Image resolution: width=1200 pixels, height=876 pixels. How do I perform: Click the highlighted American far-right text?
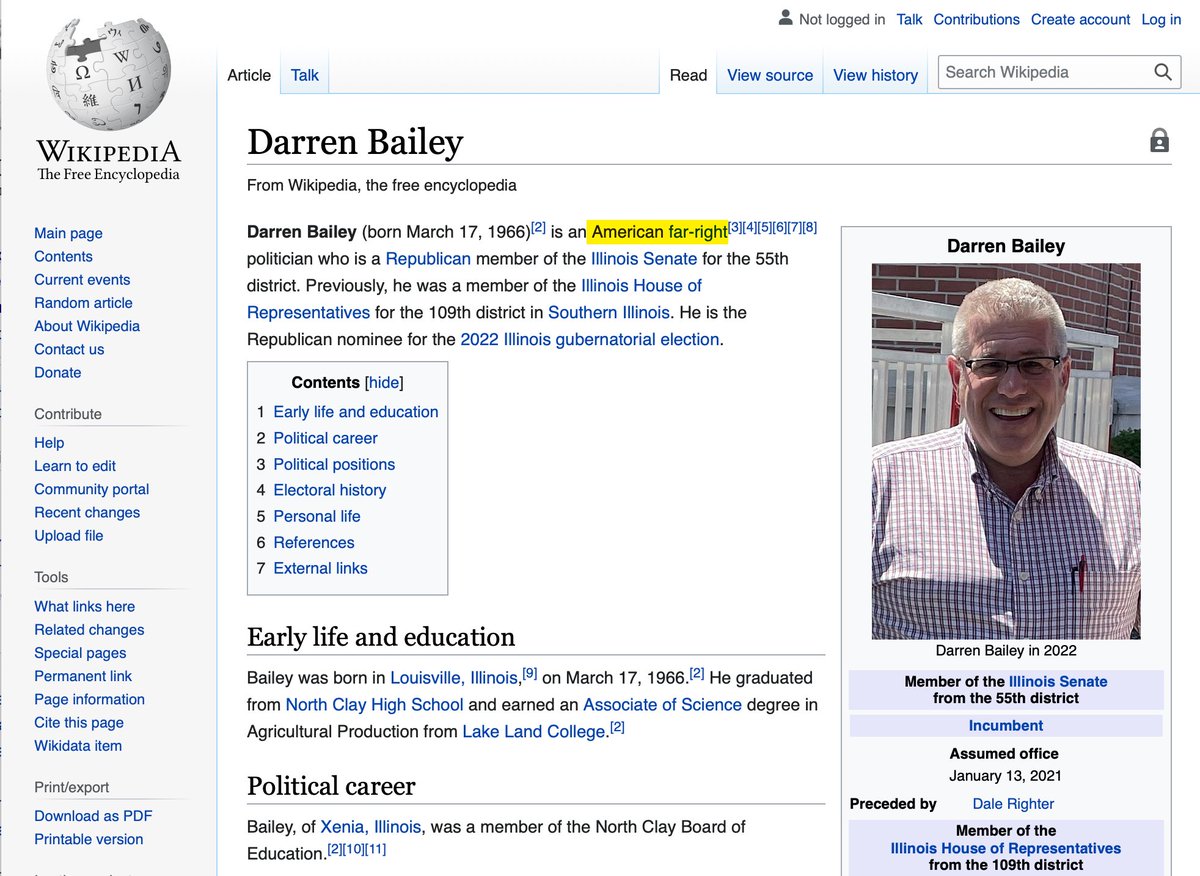[659, 232]
